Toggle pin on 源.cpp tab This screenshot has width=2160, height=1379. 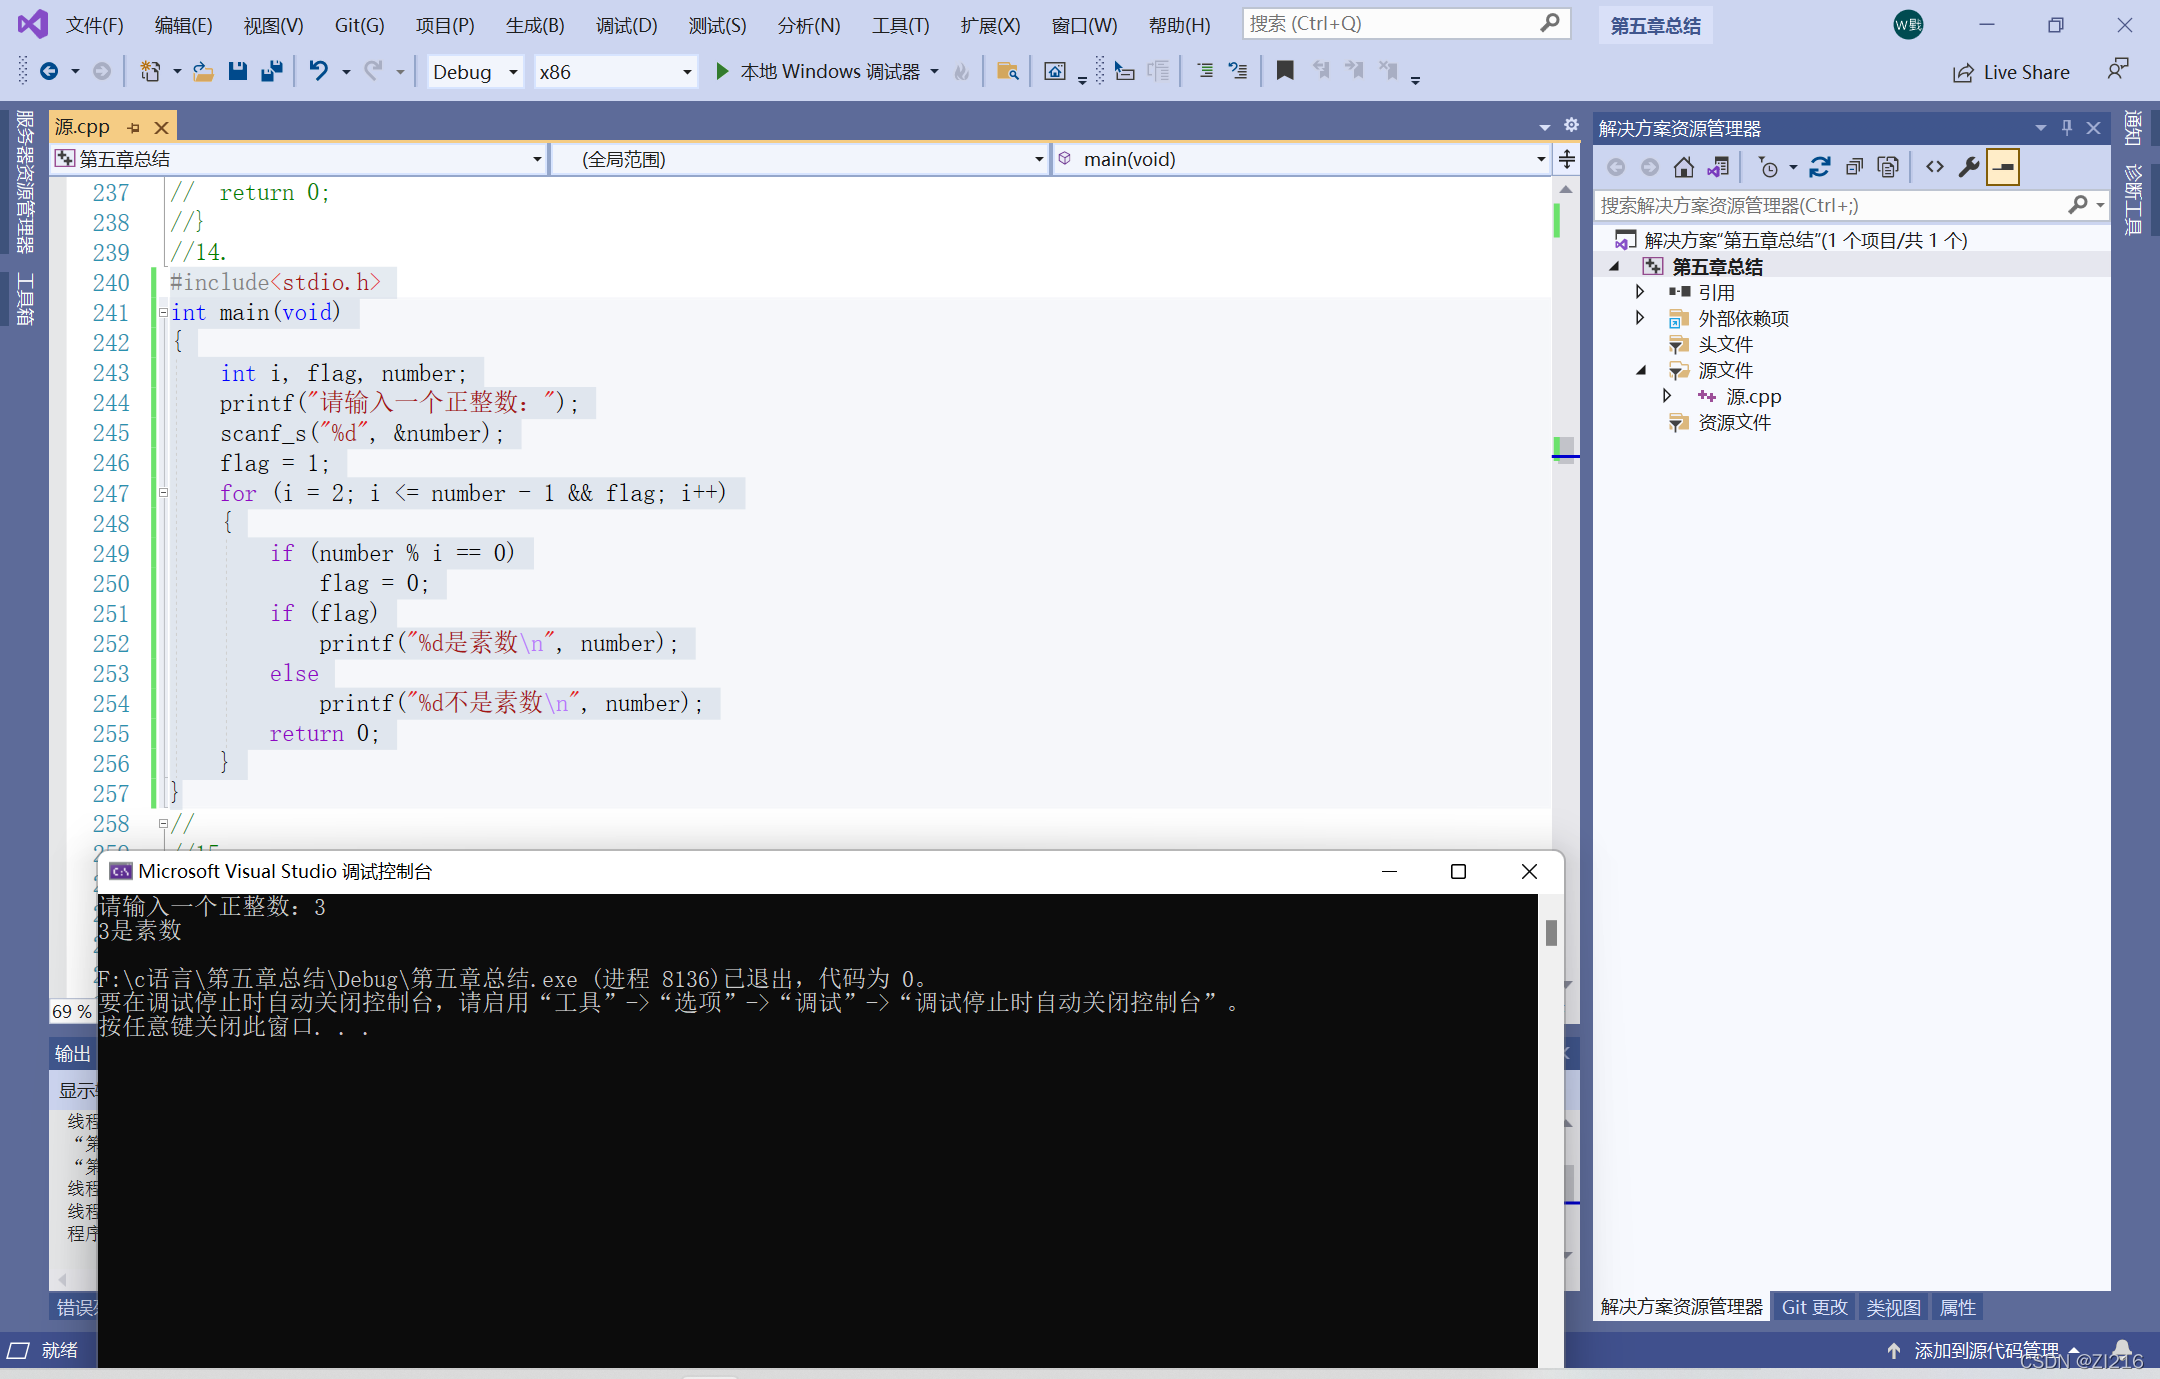coord(133,127)
